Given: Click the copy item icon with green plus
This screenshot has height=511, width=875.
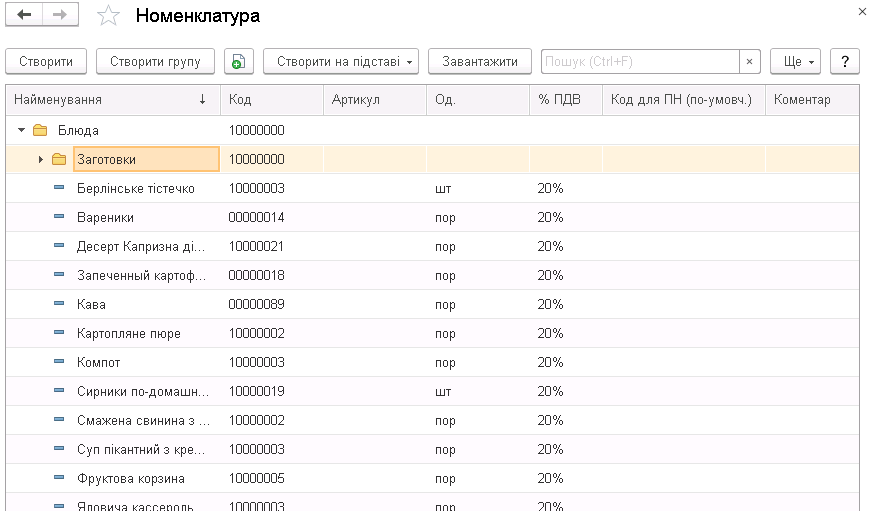Looking at the screenshot, I should (239, 62).
